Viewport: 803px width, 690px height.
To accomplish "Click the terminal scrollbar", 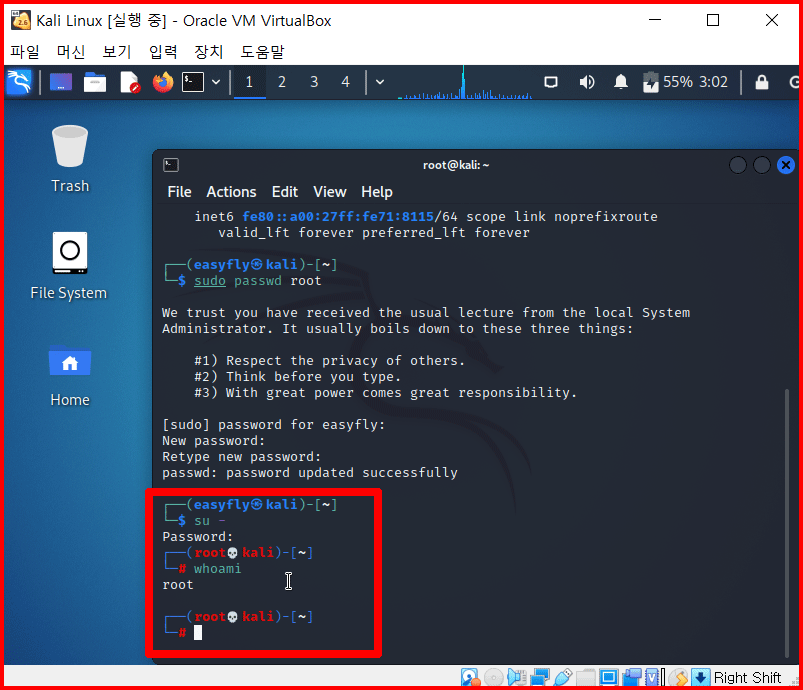I will (787, 522).
